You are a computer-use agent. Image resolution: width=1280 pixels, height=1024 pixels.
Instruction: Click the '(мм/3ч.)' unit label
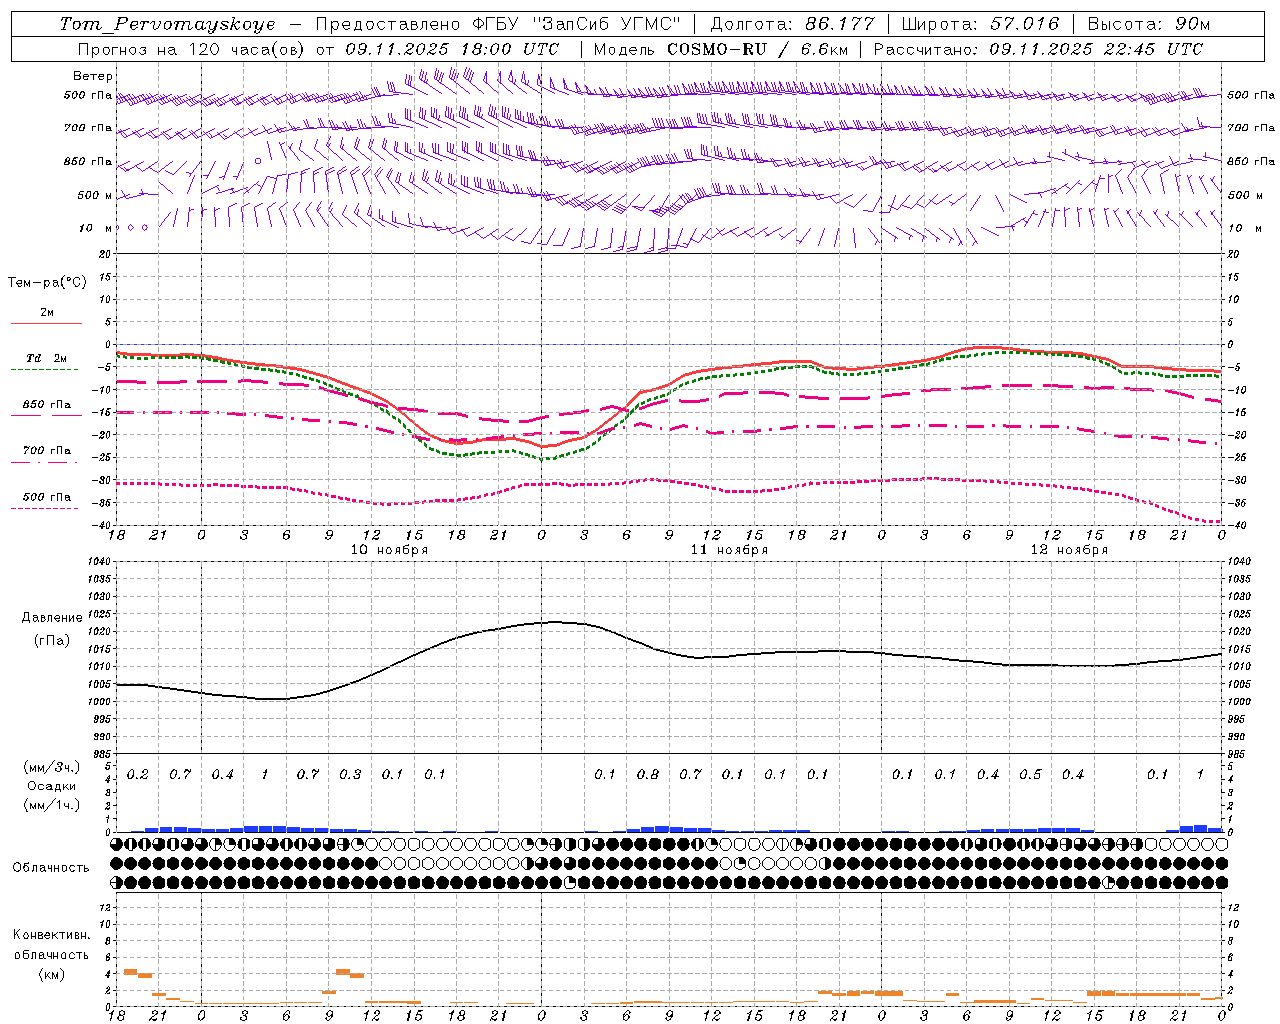pyautogui.click(x=51, y=767)
